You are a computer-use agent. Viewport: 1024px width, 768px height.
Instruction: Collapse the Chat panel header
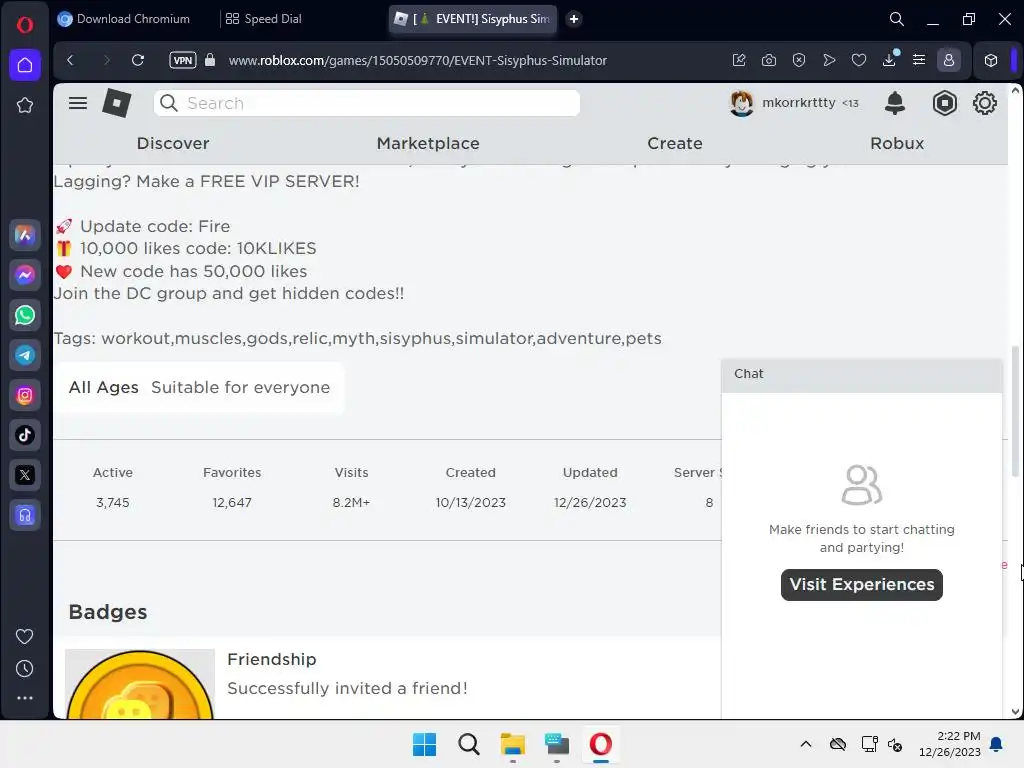point(861,374)
